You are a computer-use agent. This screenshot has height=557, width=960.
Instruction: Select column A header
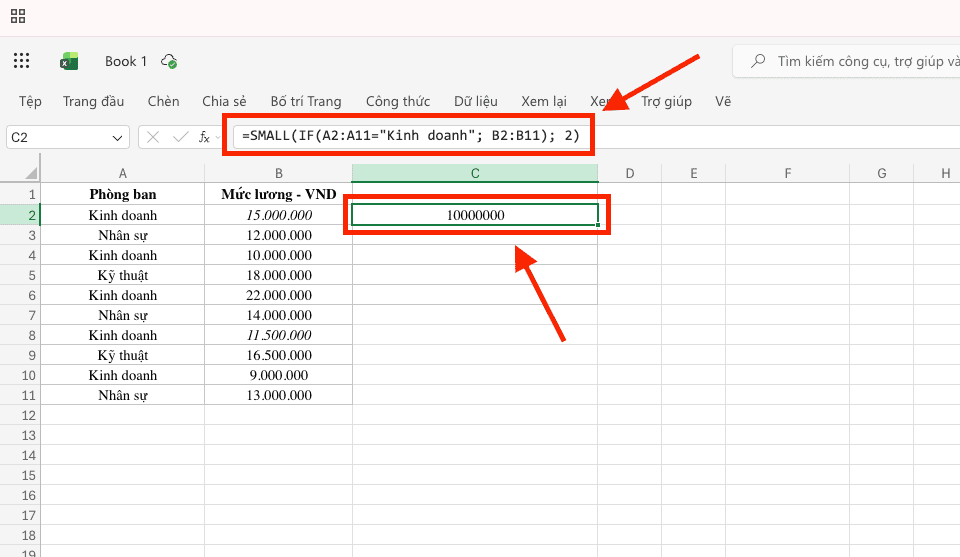(x=122, y=173)
